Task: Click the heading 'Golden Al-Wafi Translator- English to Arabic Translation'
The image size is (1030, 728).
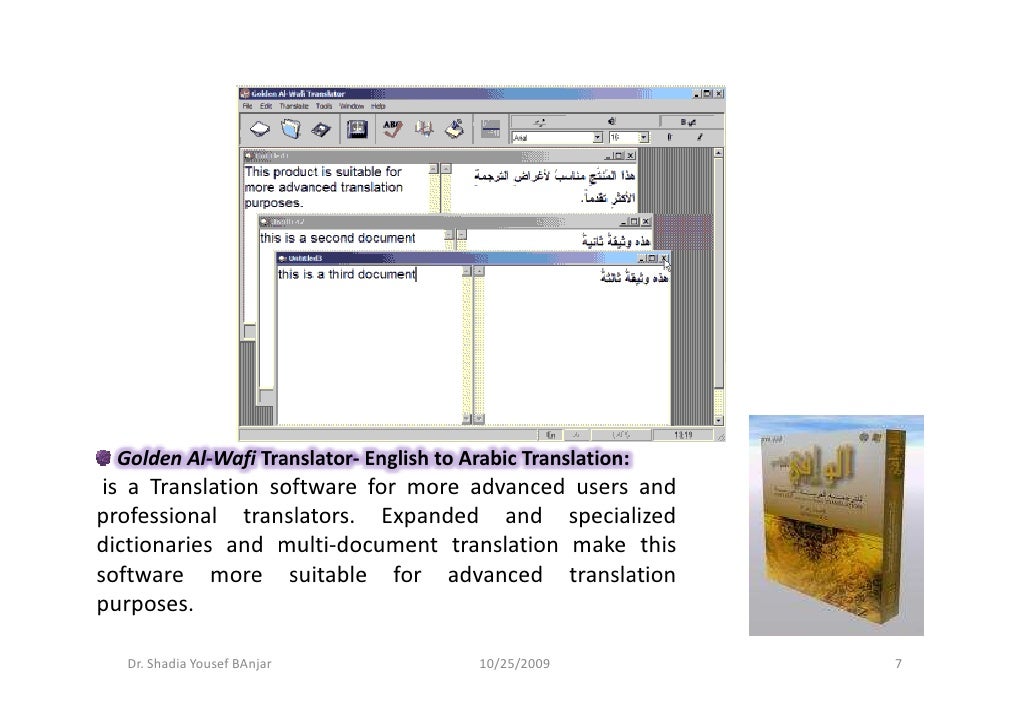Action: click(x=373, y=458)
